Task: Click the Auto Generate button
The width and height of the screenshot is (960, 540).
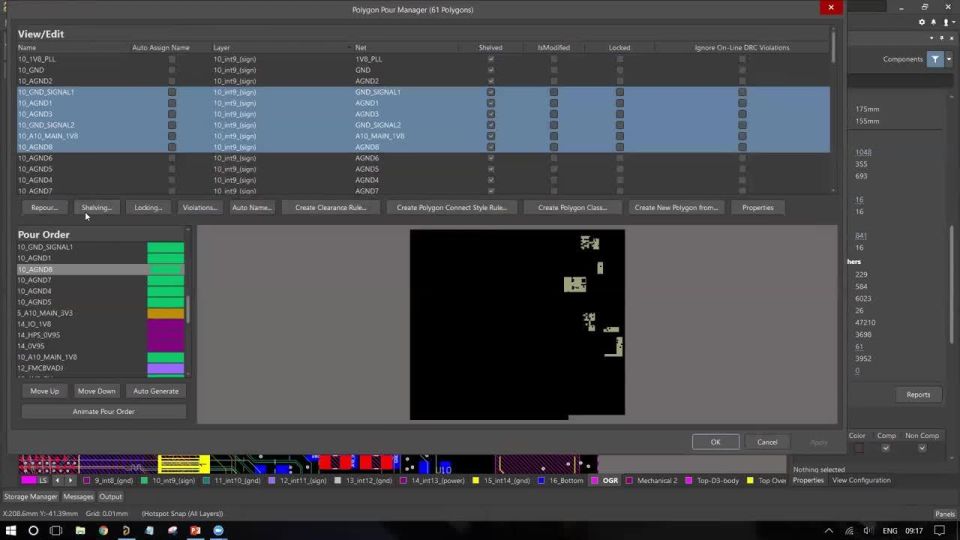Action: (156, 391)
